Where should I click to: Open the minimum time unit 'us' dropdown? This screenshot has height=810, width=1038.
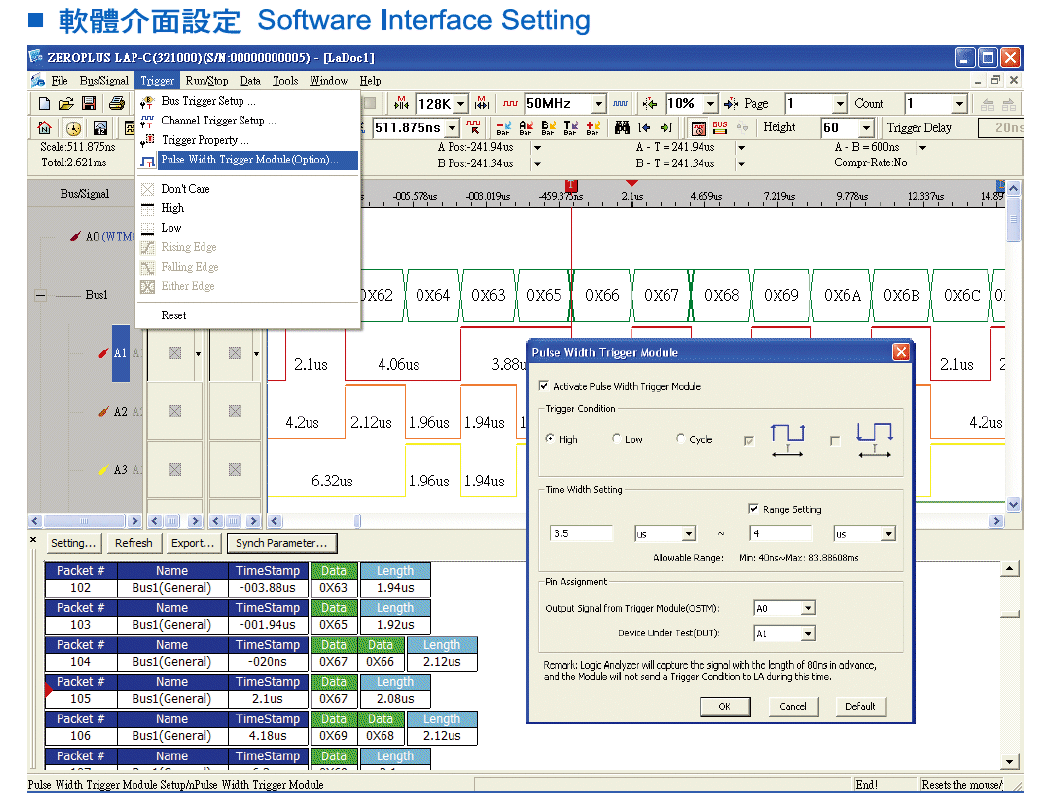point(689,533)
